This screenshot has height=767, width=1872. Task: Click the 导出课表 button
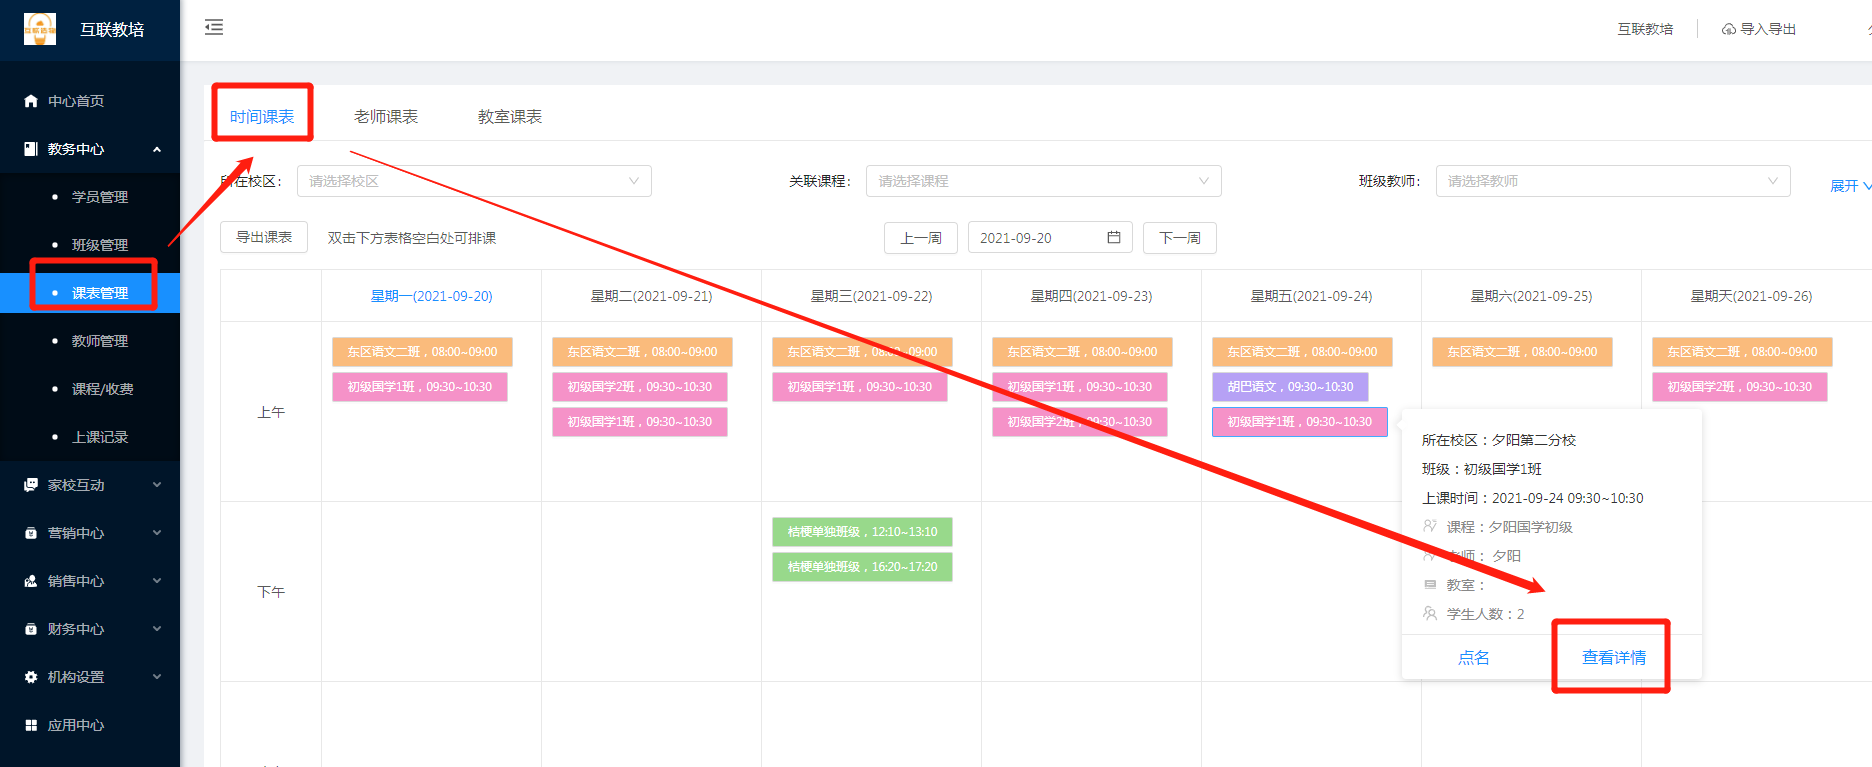click(x=264, y=237)
